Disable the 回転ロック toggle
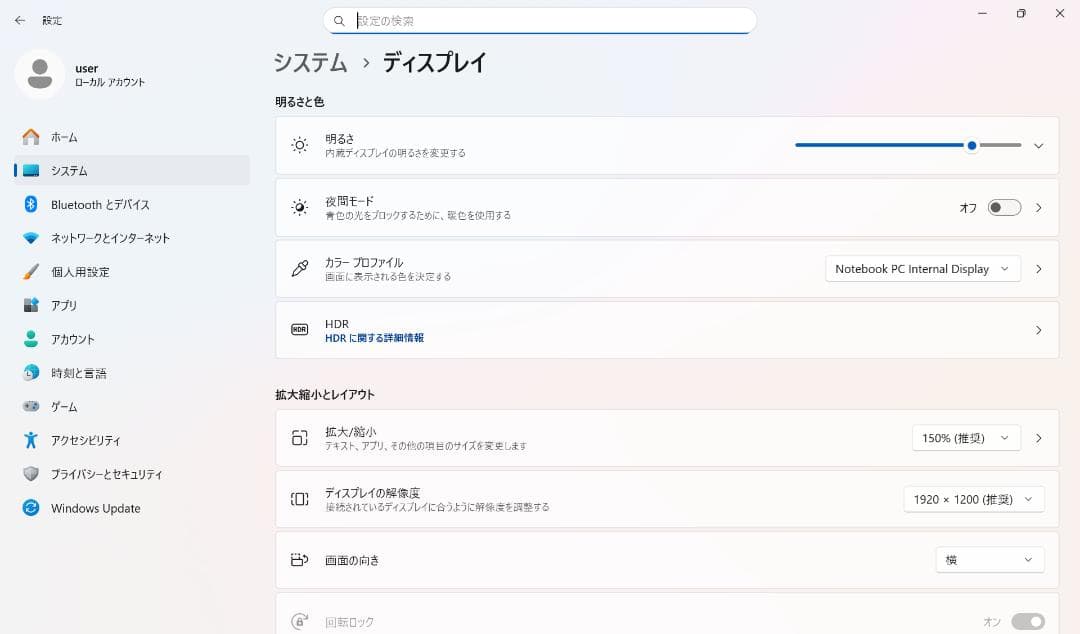The width and height of the screenshot is (1080, 634). 1029,621
